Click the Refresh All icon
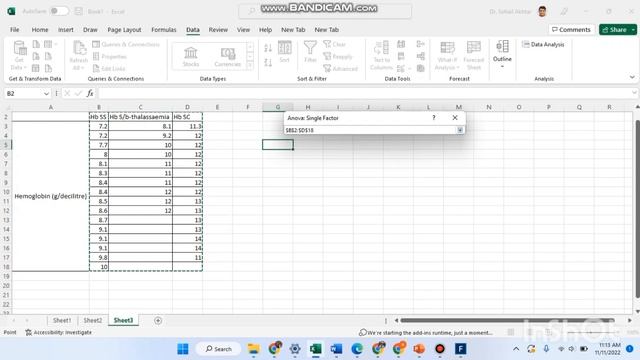 [x=79, y=55]
